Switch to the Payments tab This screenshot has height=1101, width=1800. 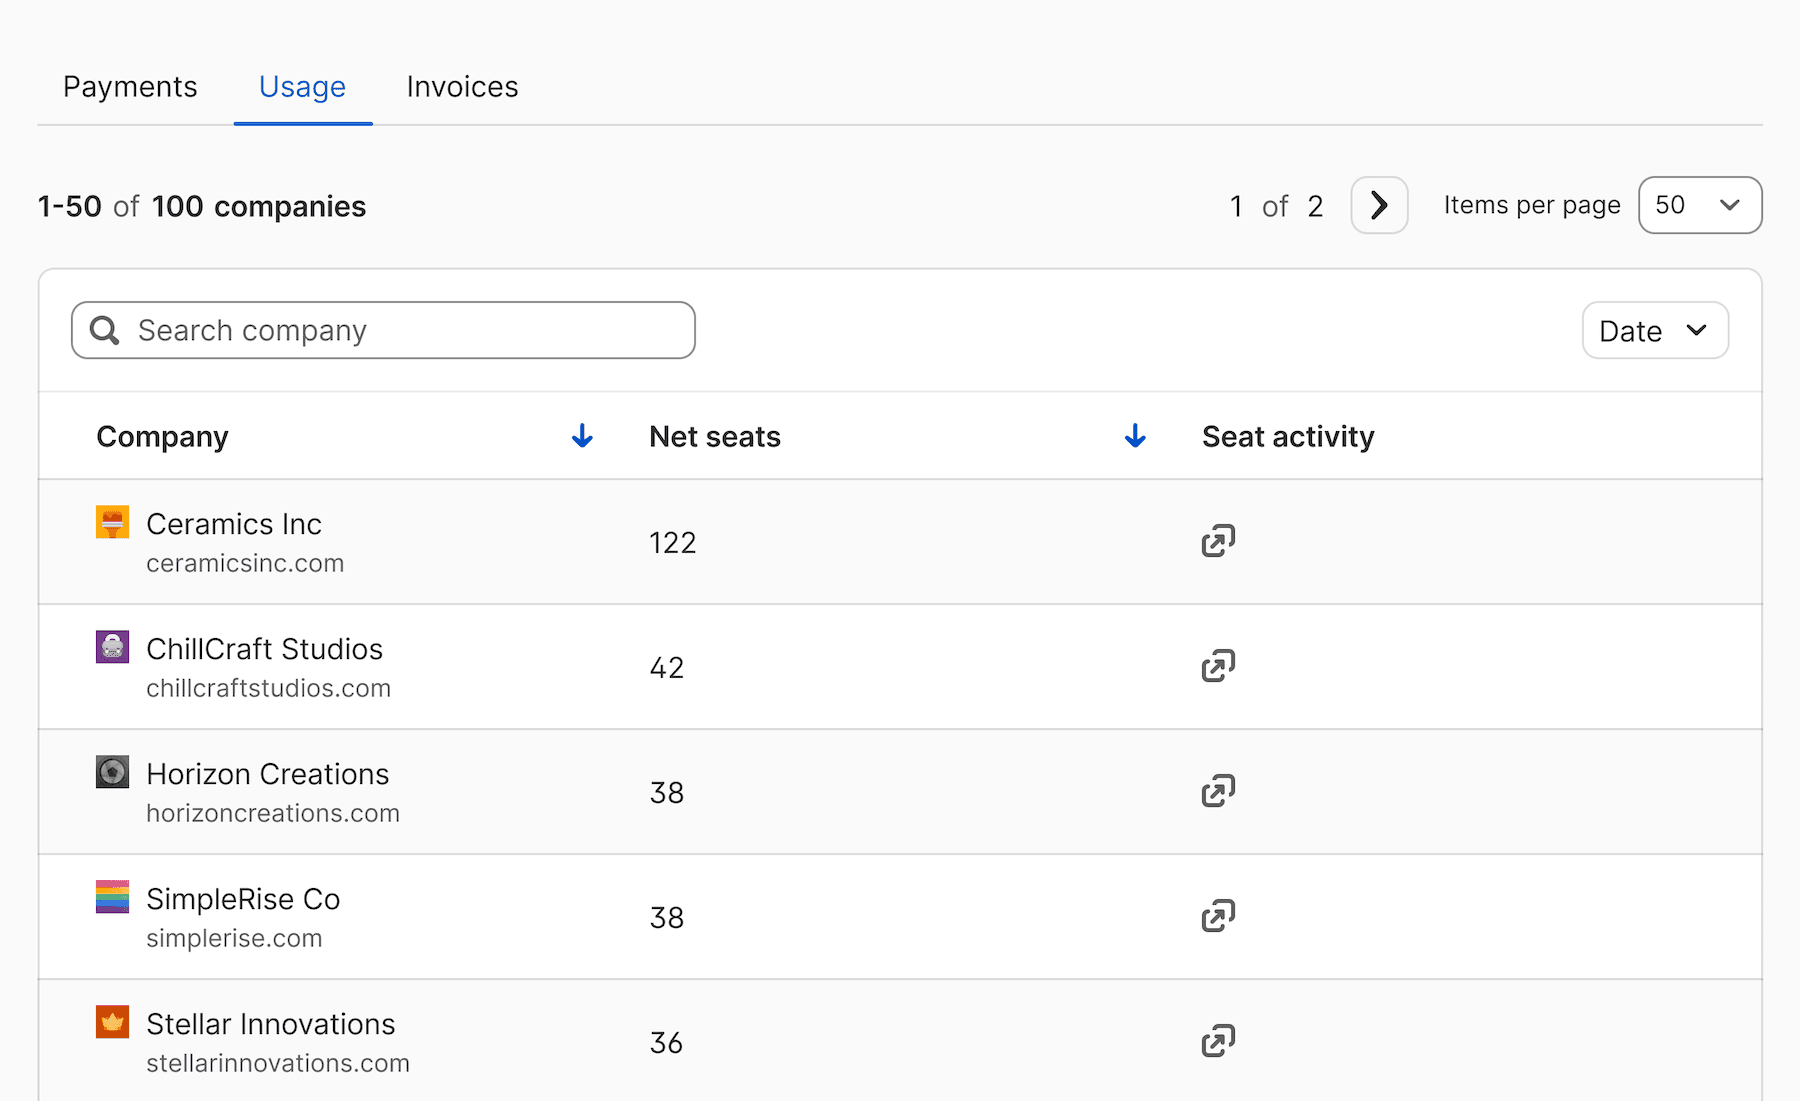pos(130,87)
